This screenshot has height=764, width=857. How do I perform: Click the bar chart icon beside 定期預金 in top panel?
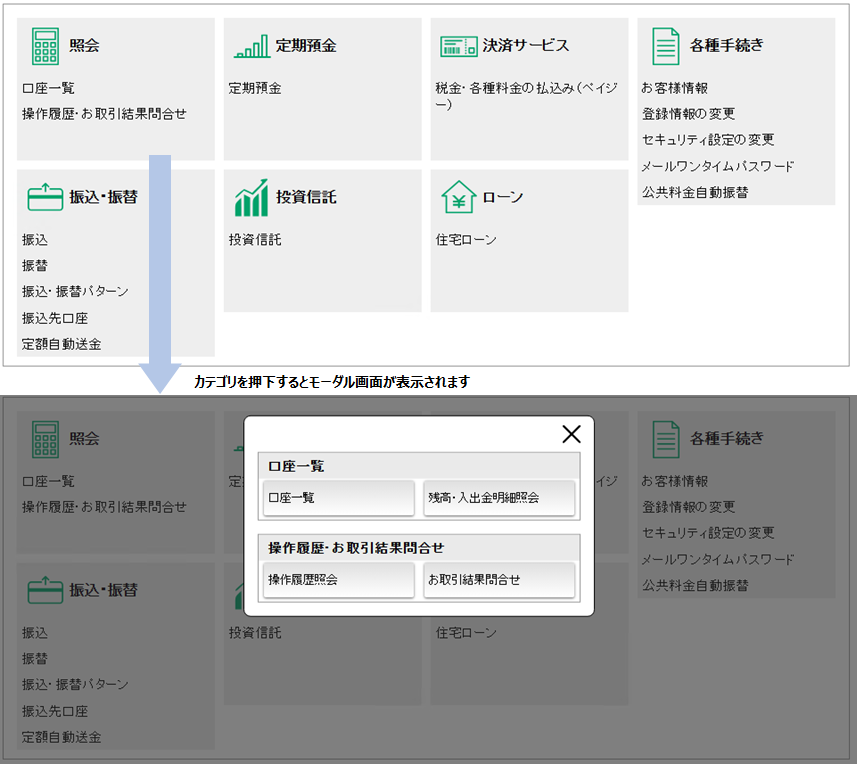click(252, 46)
